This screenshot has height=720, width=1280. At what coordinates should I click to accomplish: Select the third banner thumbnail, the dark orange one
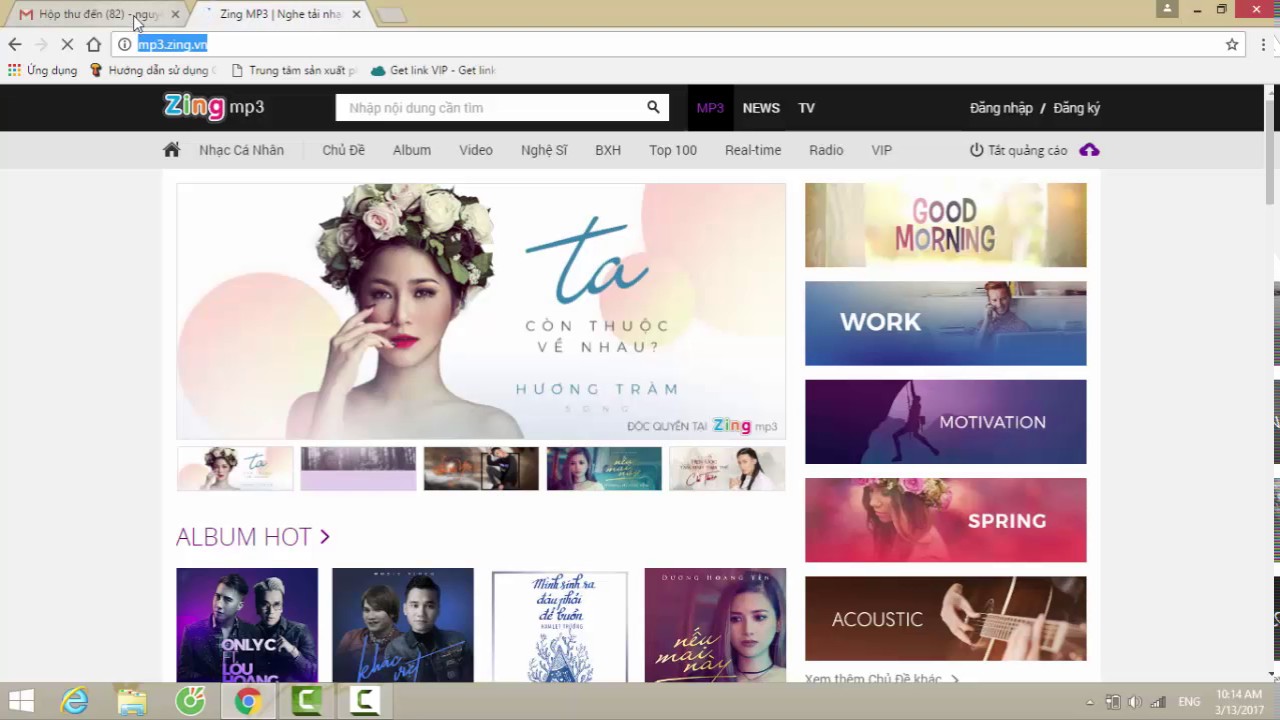click(481, 468)
